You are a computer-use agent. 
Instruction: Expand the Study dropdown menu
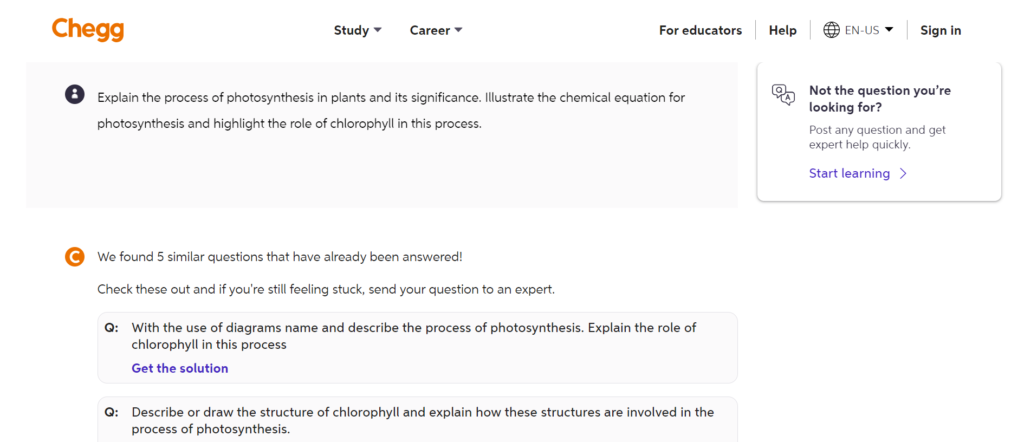[x=357, y=30]
